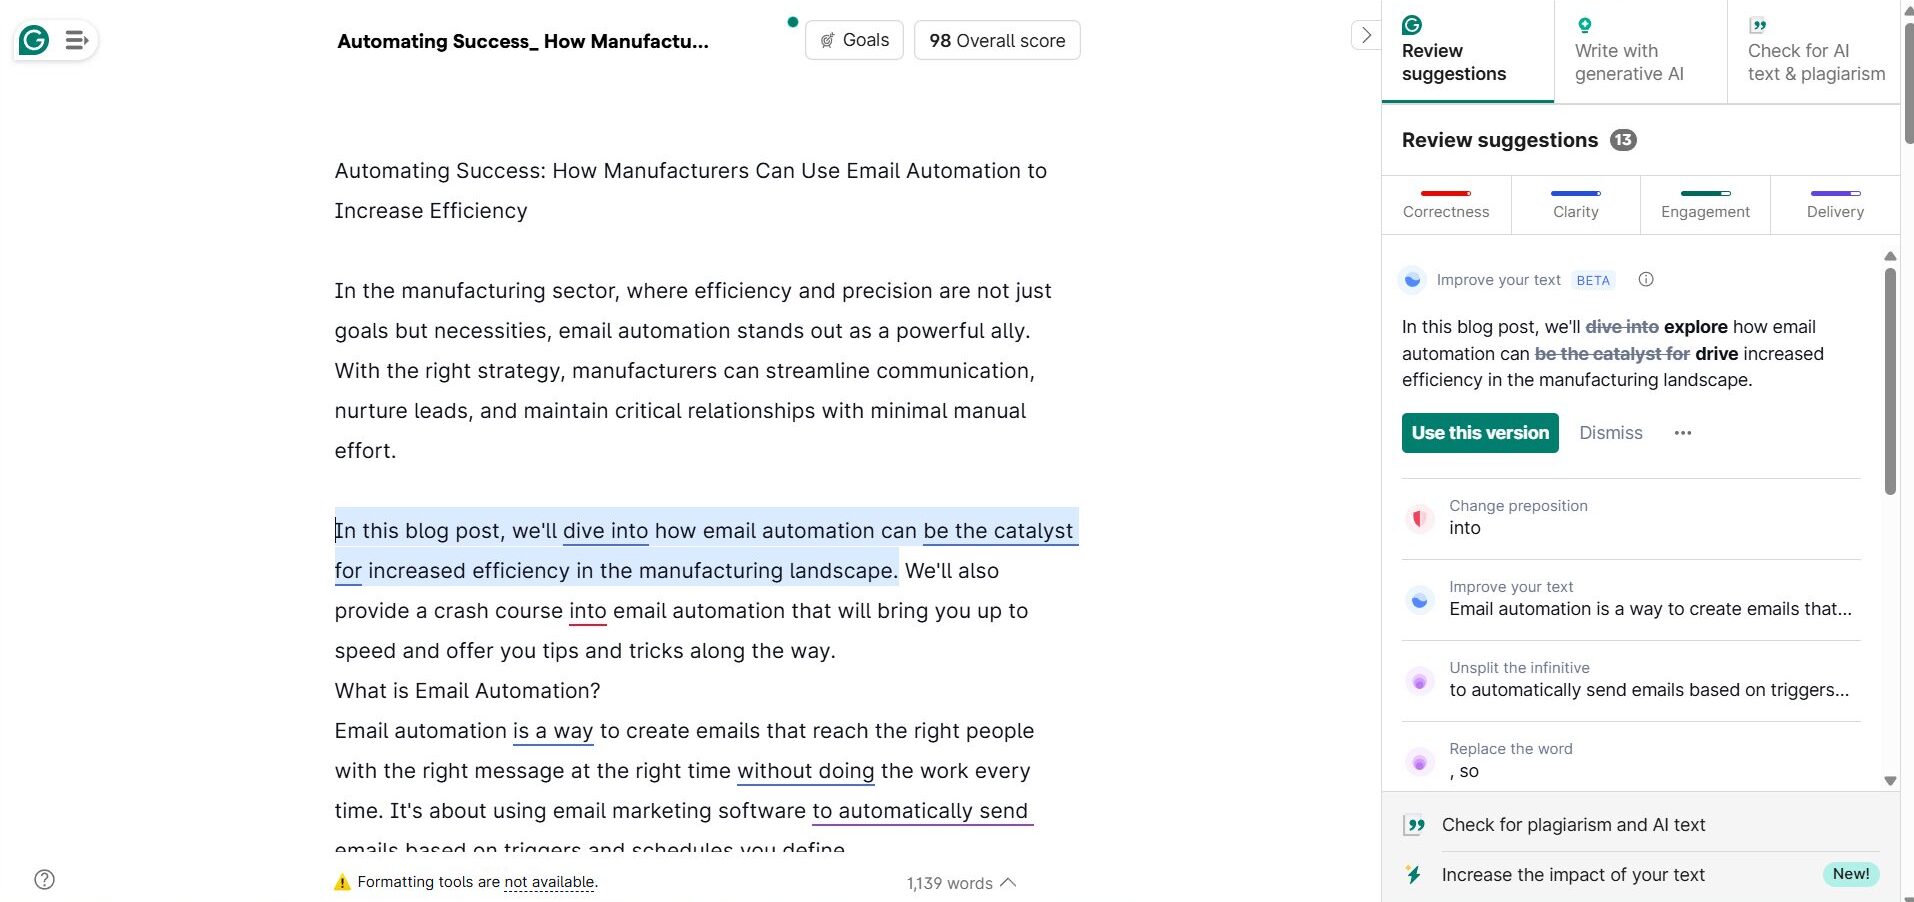This screenshot has width=1914, height=902.
Task: Open more options ellipsis next to Dismiss
Action: (x=1683, y=433)
